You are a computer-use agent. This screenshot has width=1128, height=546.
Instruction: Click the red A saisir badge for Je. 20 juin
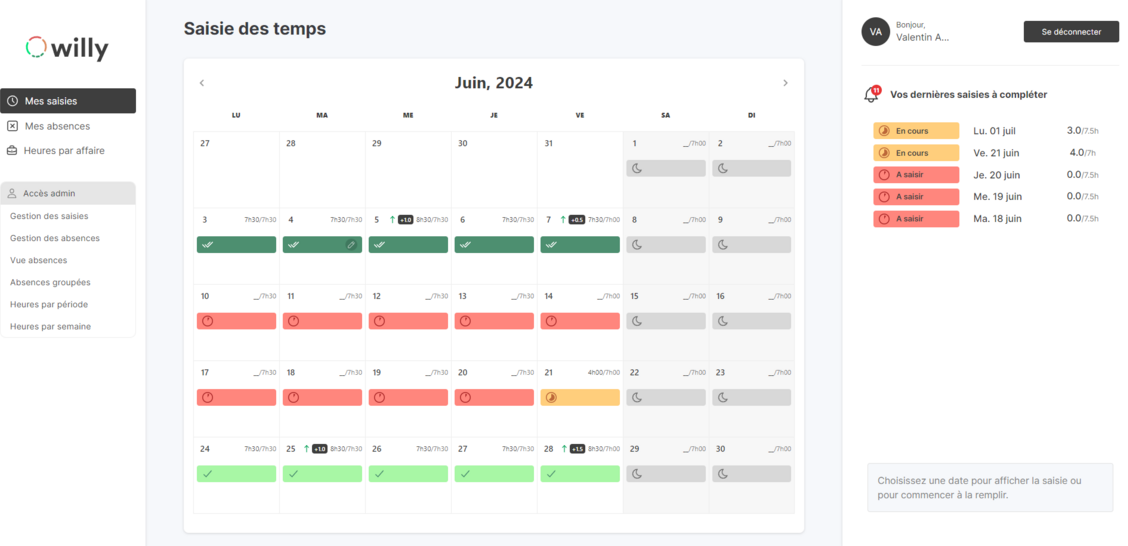(916, 175)
